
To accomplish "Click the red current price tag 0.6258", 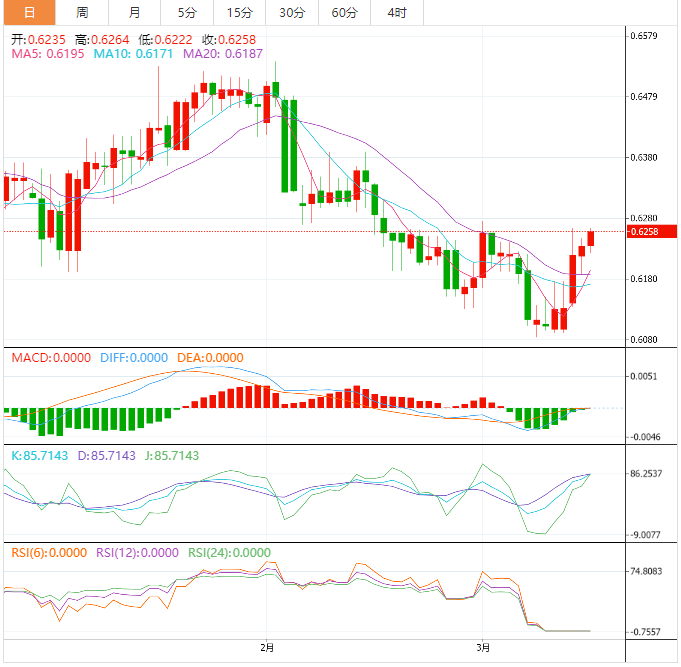I will pyautogui.click(x=652, y=231).
